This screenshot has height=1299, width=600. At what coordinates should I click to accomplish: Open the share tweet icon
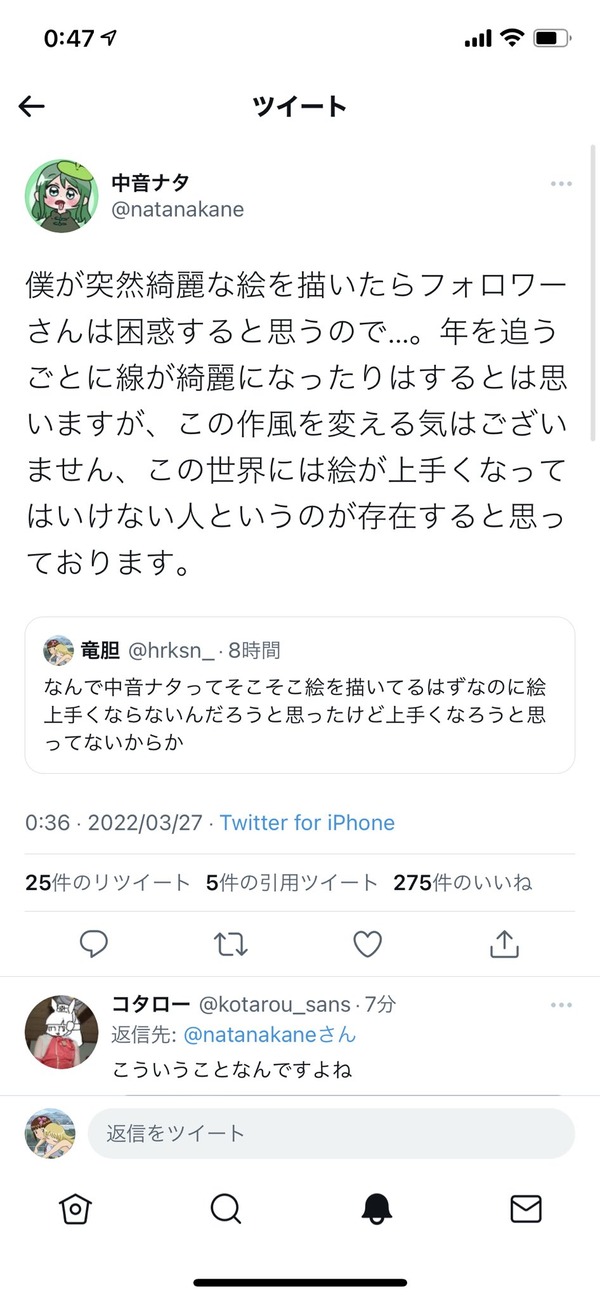coord(505,942)
